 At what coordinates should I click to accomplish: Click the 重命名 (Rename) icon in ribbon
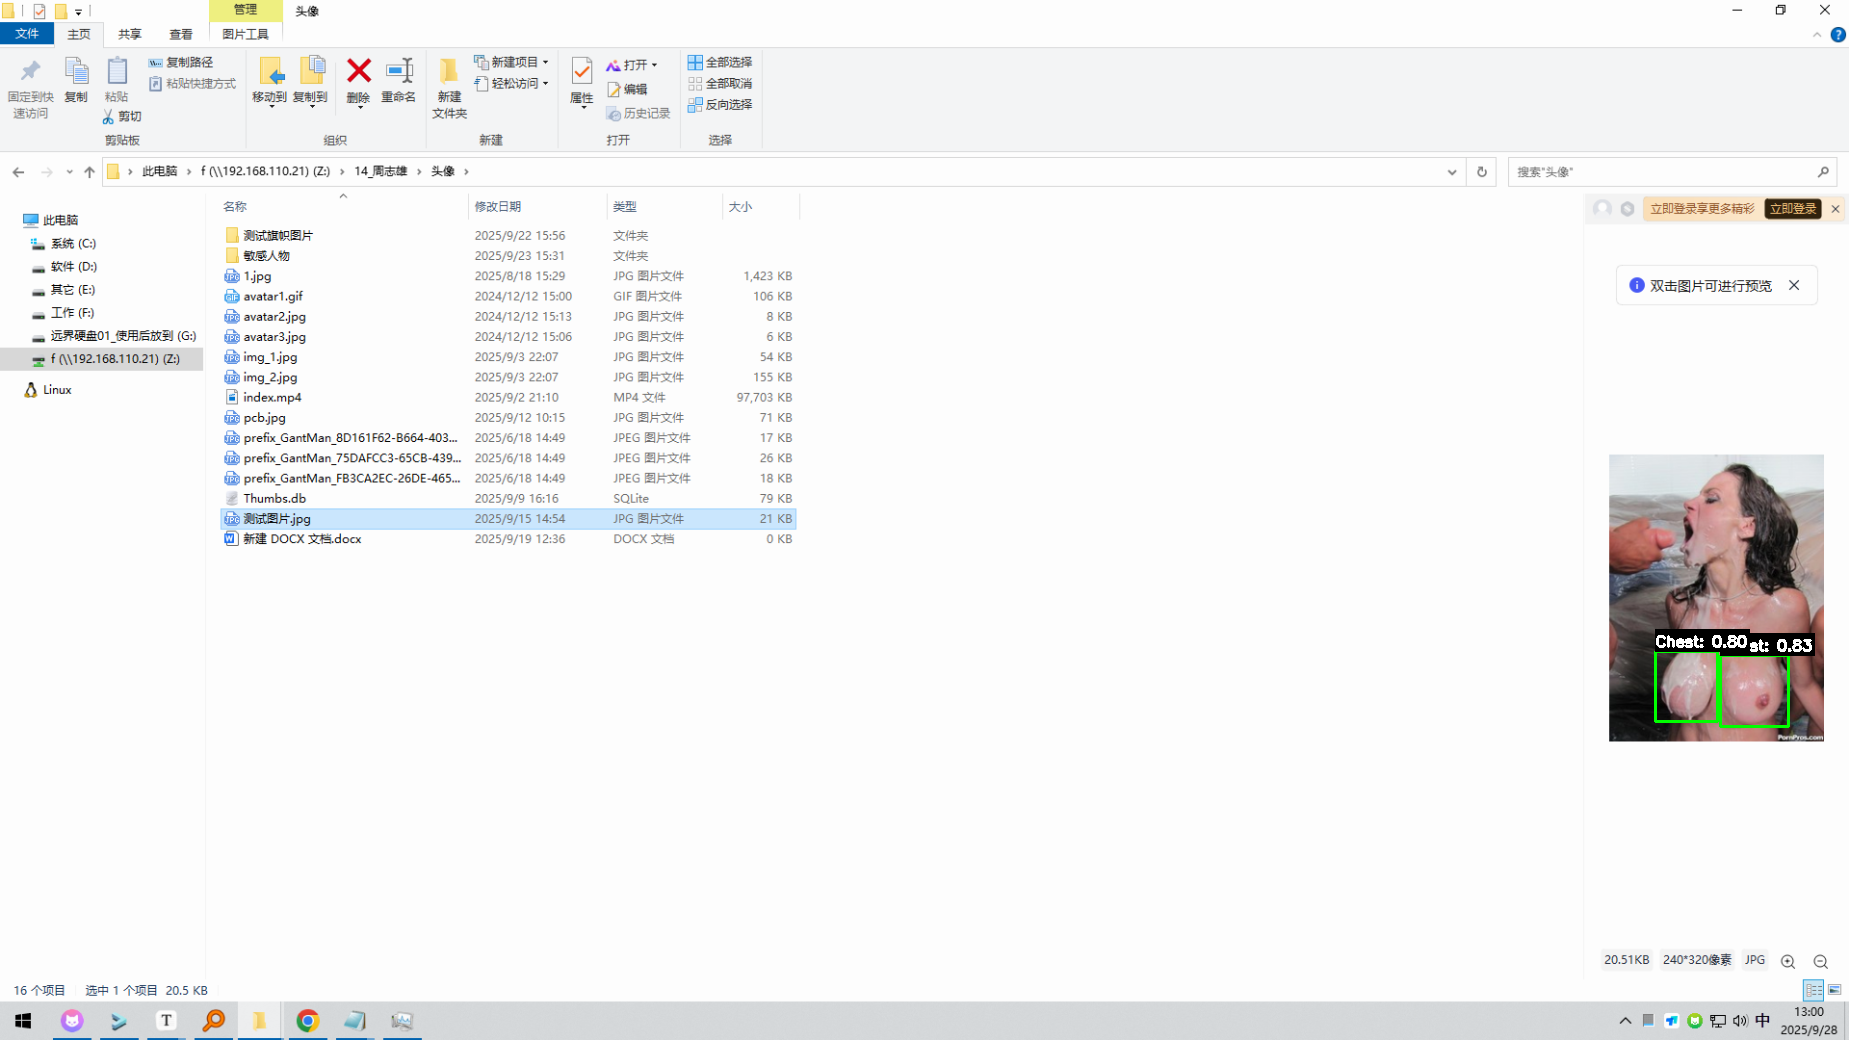point(399,72)
